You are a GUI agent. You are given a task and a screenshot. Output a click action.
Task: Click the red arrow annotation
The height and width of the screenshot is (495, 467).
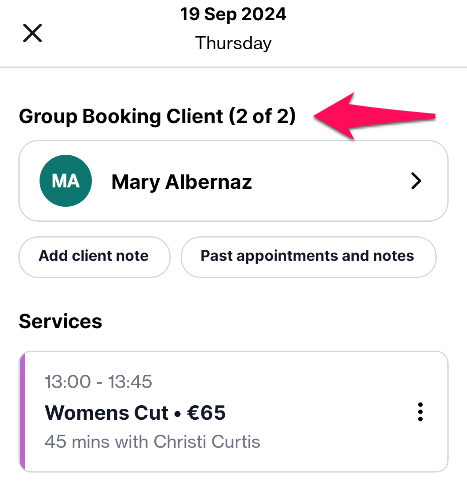(x=375, y=116)
